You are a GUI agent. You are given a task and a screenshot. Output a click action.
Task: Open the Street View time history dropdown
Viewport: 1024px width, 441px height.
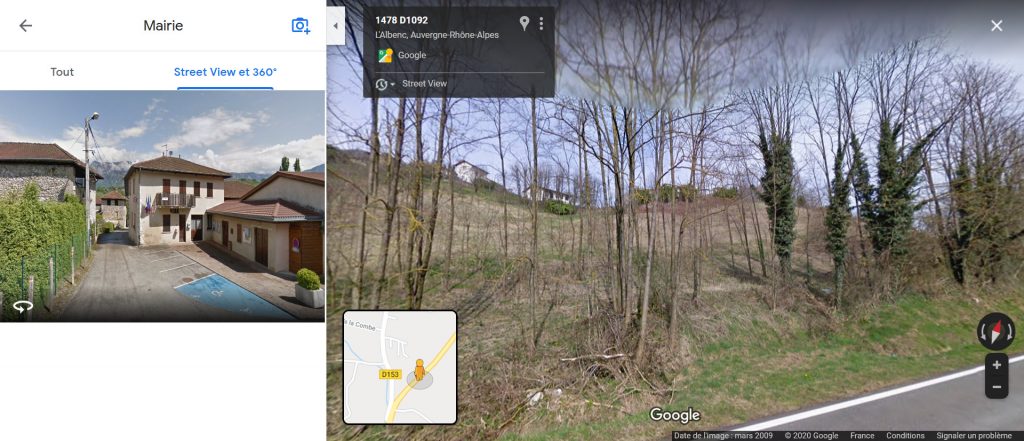pyautogui.click(x=385, y=84)
